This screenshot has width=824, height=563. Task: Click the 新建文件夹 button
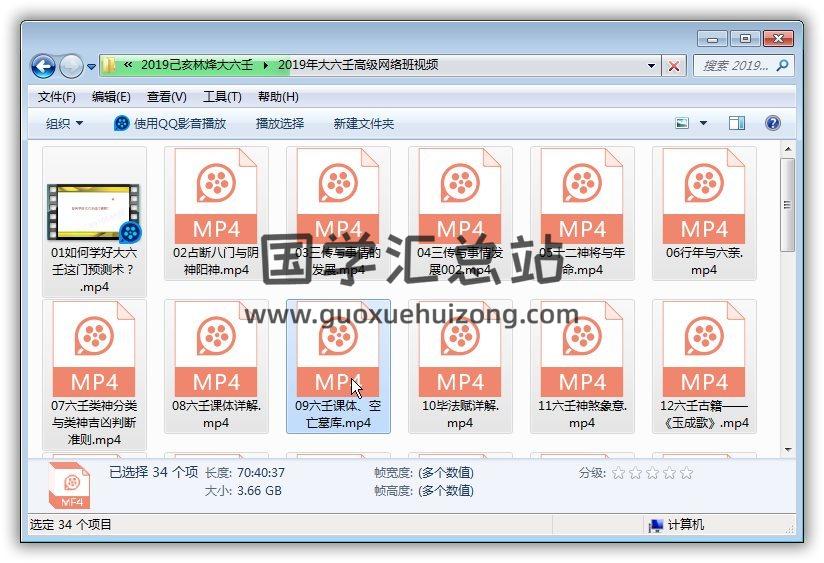pyautogui.click(x=363, y=123)
